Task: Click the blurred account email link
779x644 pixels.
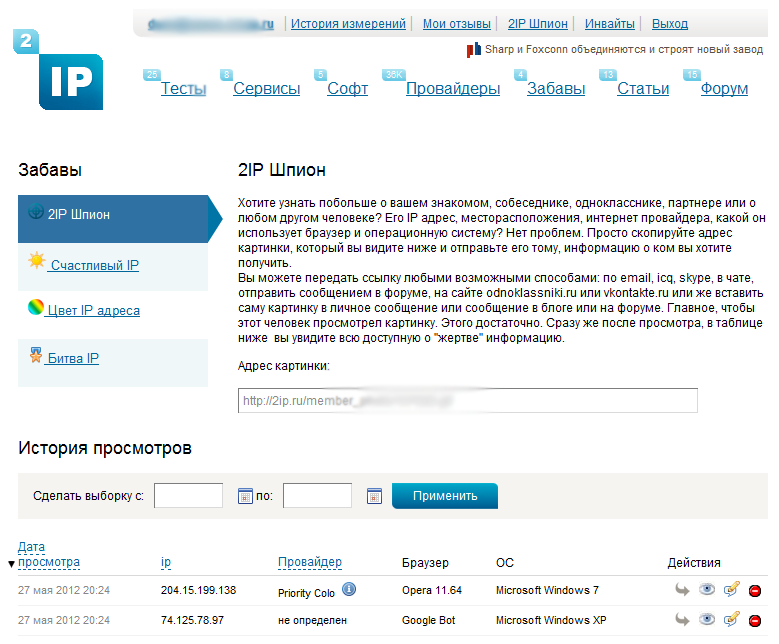Action: (211, 23)
